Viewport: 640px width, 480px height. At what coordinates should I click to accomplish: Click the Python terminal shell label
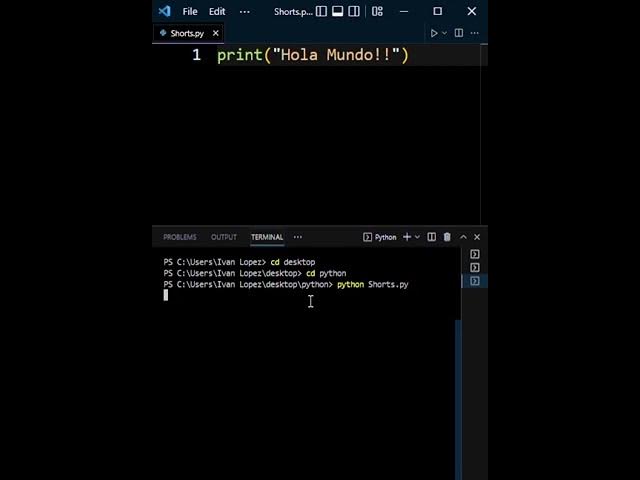tap(380, 237)
